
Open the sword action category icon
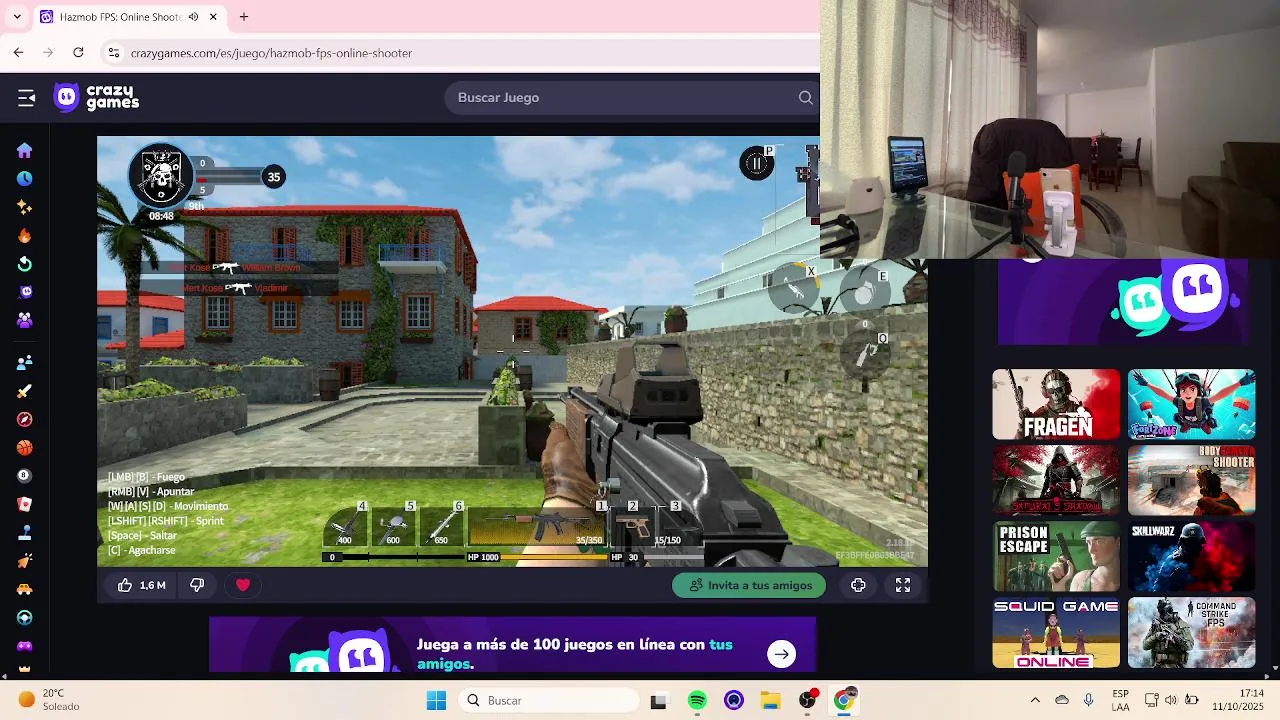pos(25,391)
